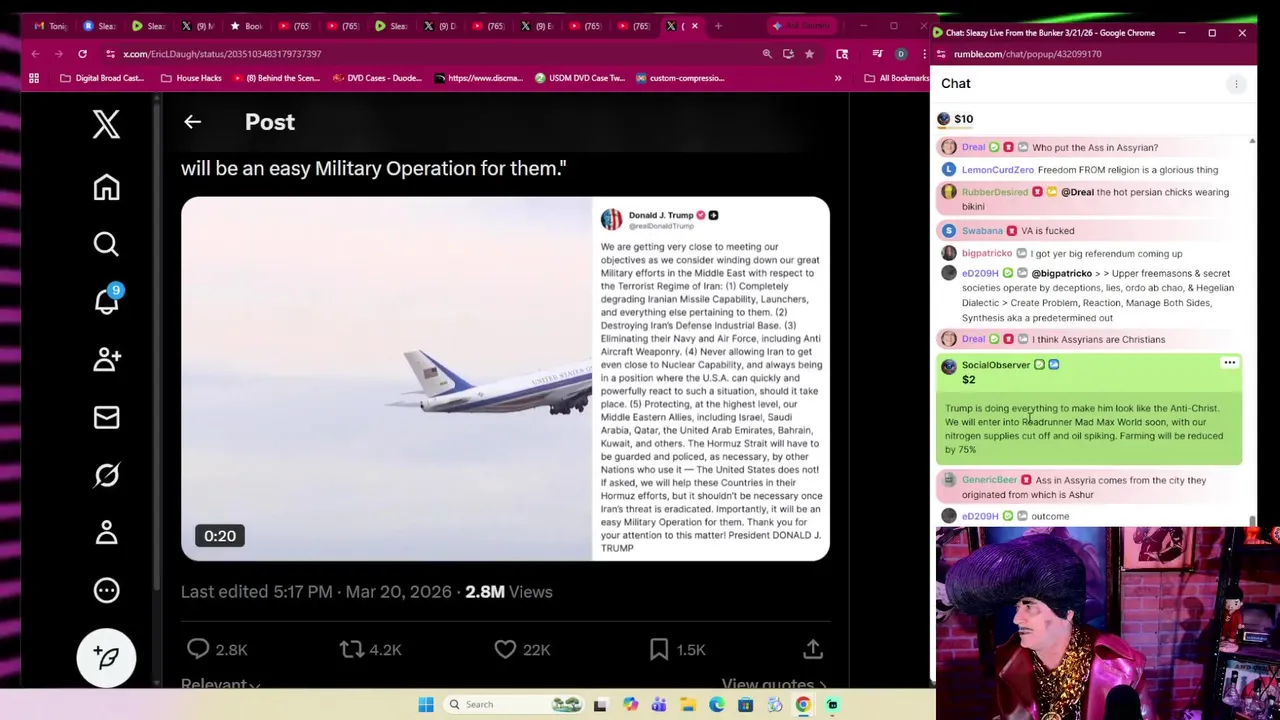Share the post via upload arrow icon
This screenshot has width=1280, height=720.
tap(813, 649)
